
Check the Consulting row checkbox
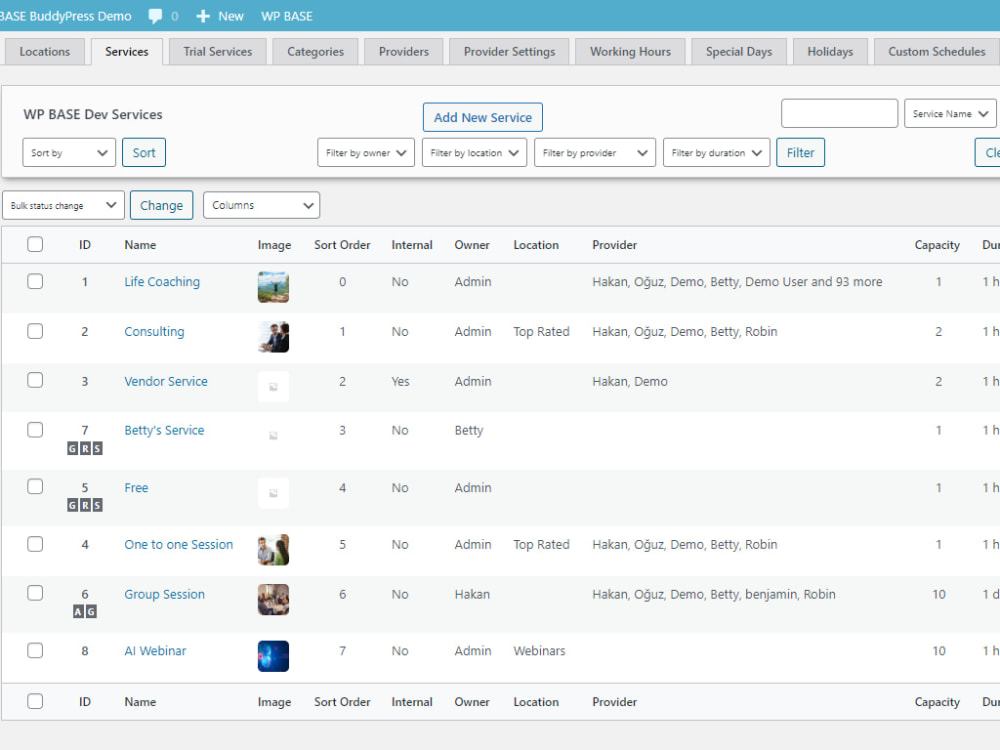(35, 331)
